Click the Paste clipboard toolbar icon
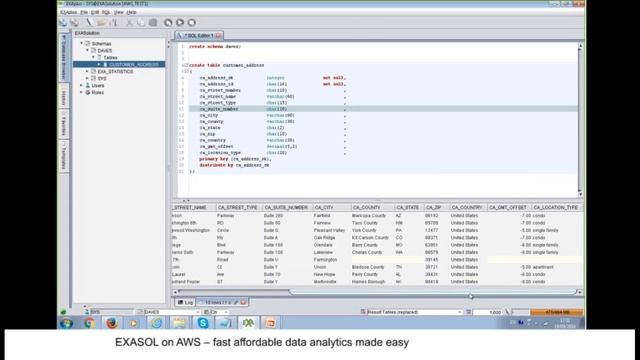The image size is (640, 360). [153, 22]
